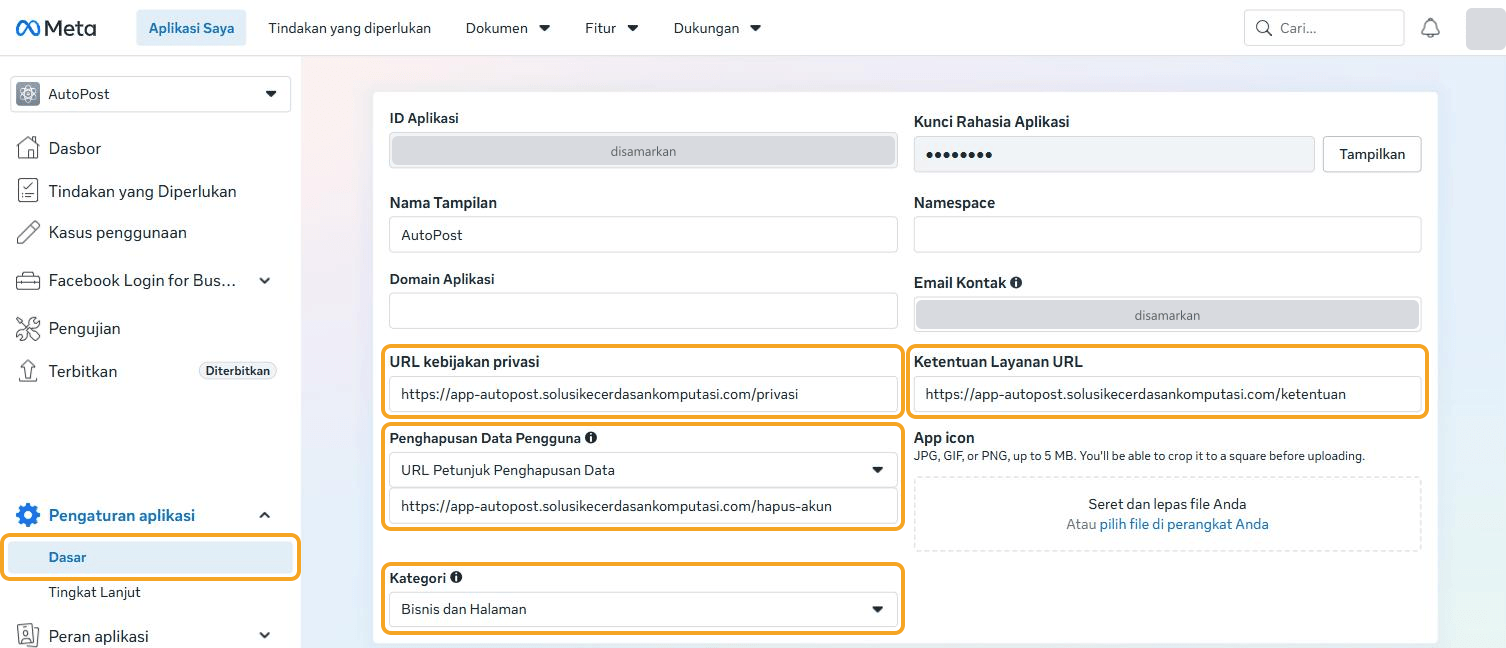Click the Kasus penggunaan pencil icon

[28, 233]
